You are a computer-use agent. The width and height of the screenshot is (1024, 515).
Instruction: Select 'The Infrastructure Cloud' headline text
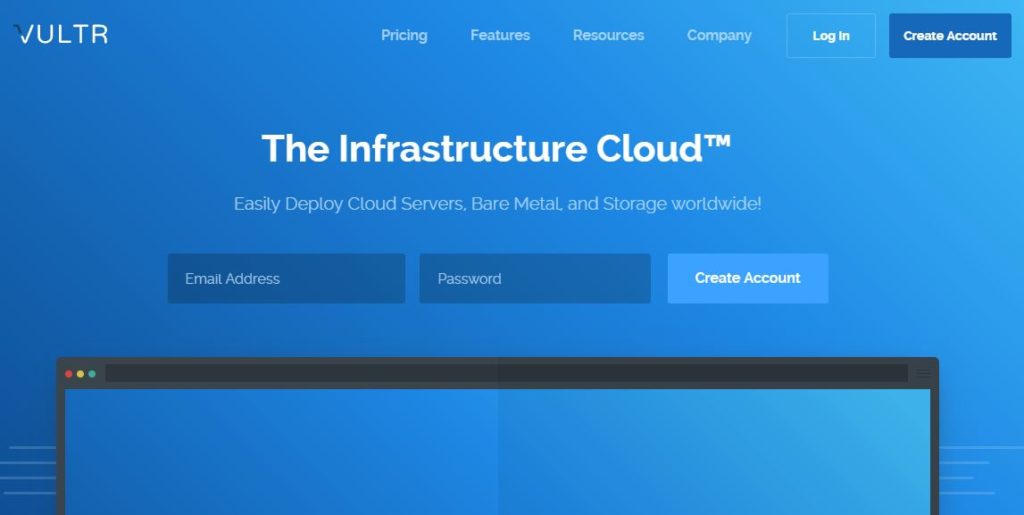[x=496, y=148]
